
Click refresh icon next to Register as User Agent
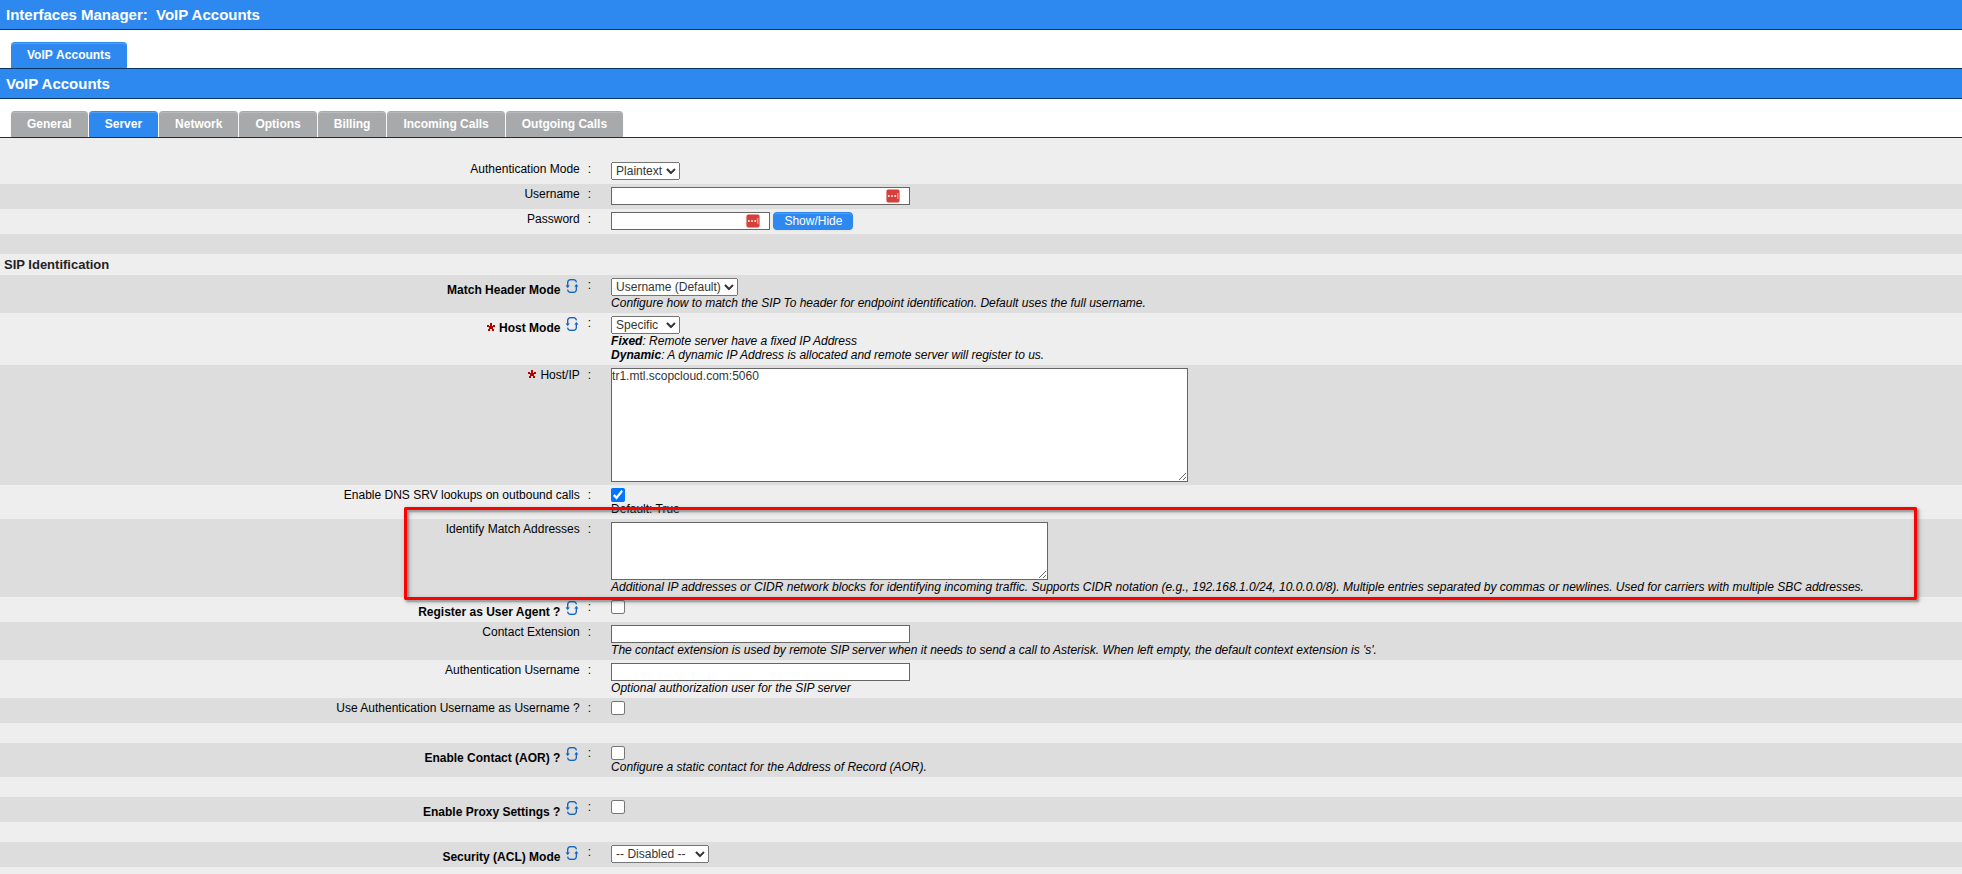[572, 609]
